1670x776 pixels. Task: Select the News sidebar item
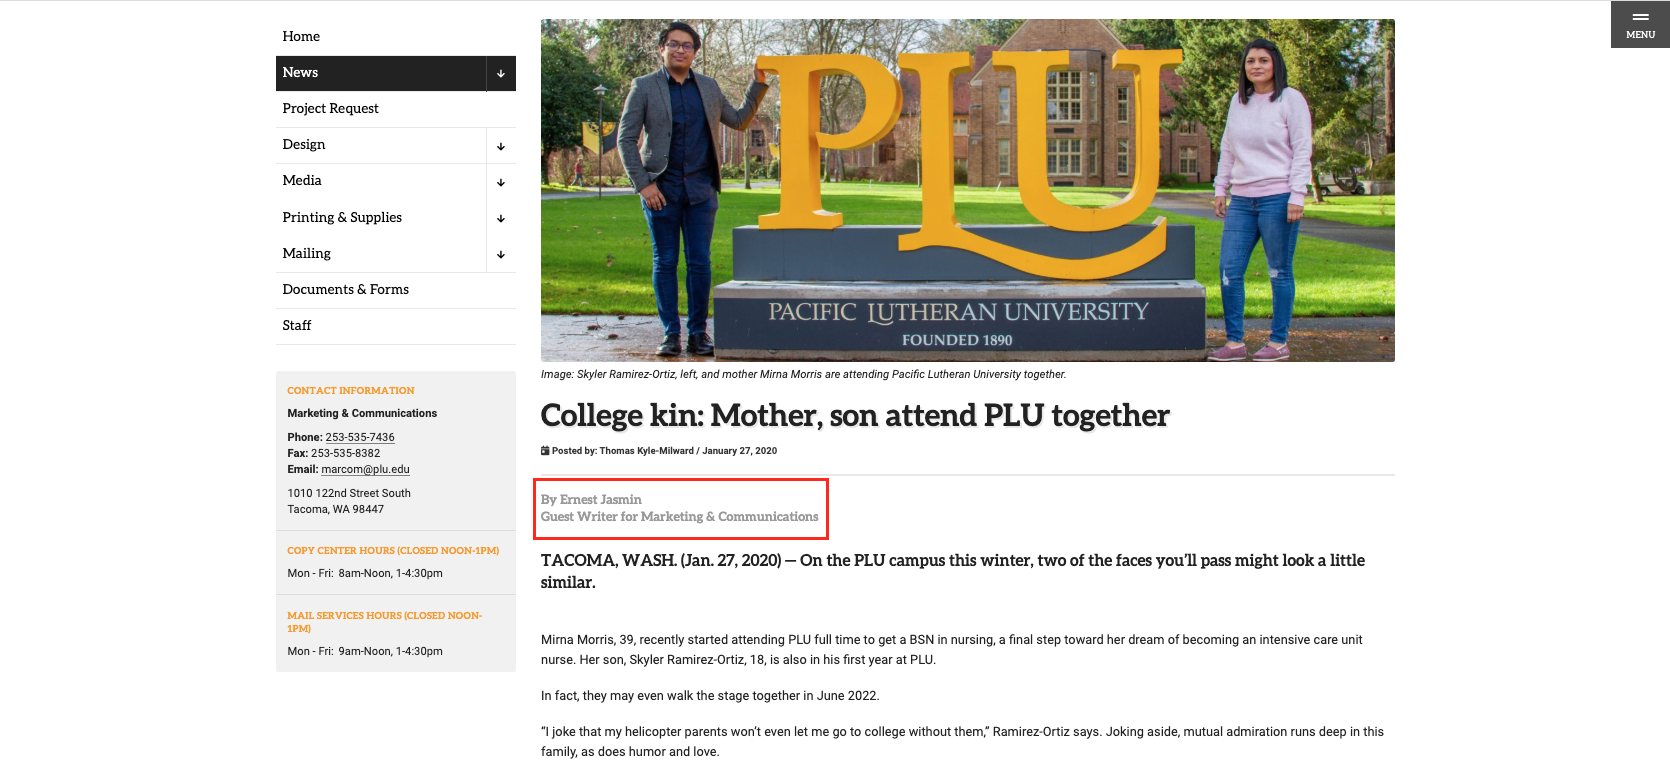[381, 73]
